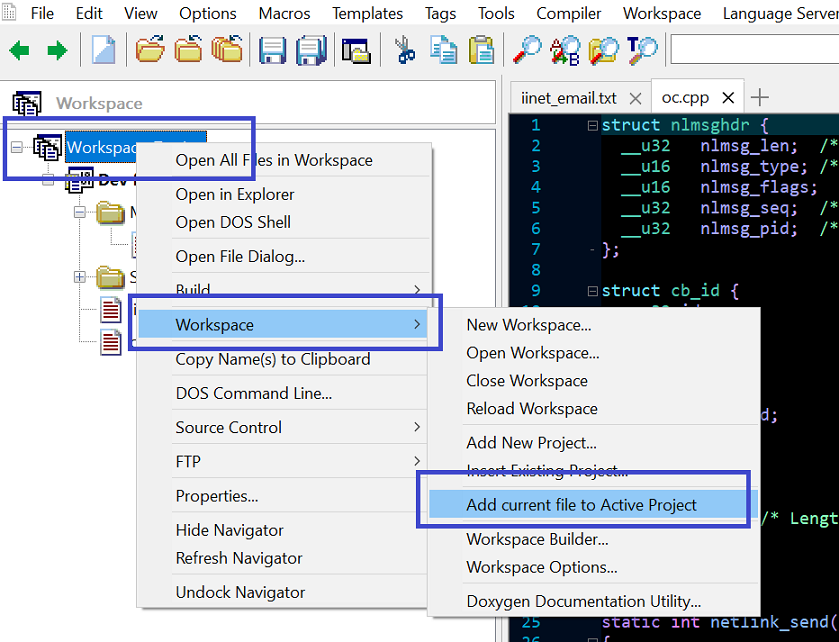Click the first yellow folder in tree

pos(110,212)
